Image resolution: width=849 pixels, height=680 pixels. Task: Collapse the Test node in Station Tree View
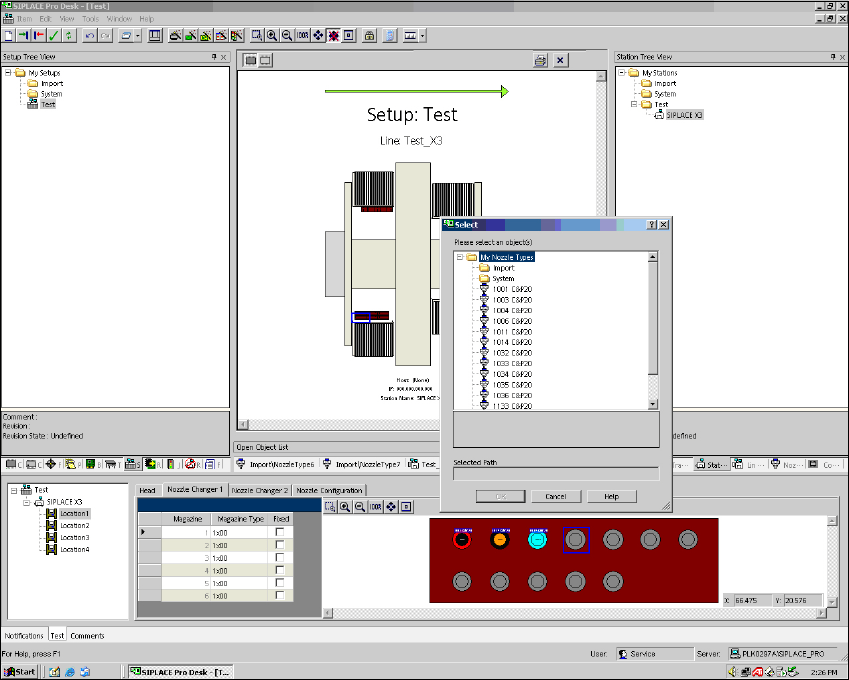tap(633, 104)
